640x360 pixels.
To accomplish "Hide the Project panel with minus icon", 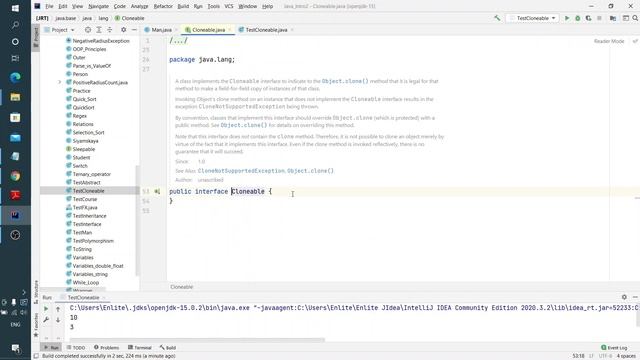I will pyautogui.click(x=134, y=30).
